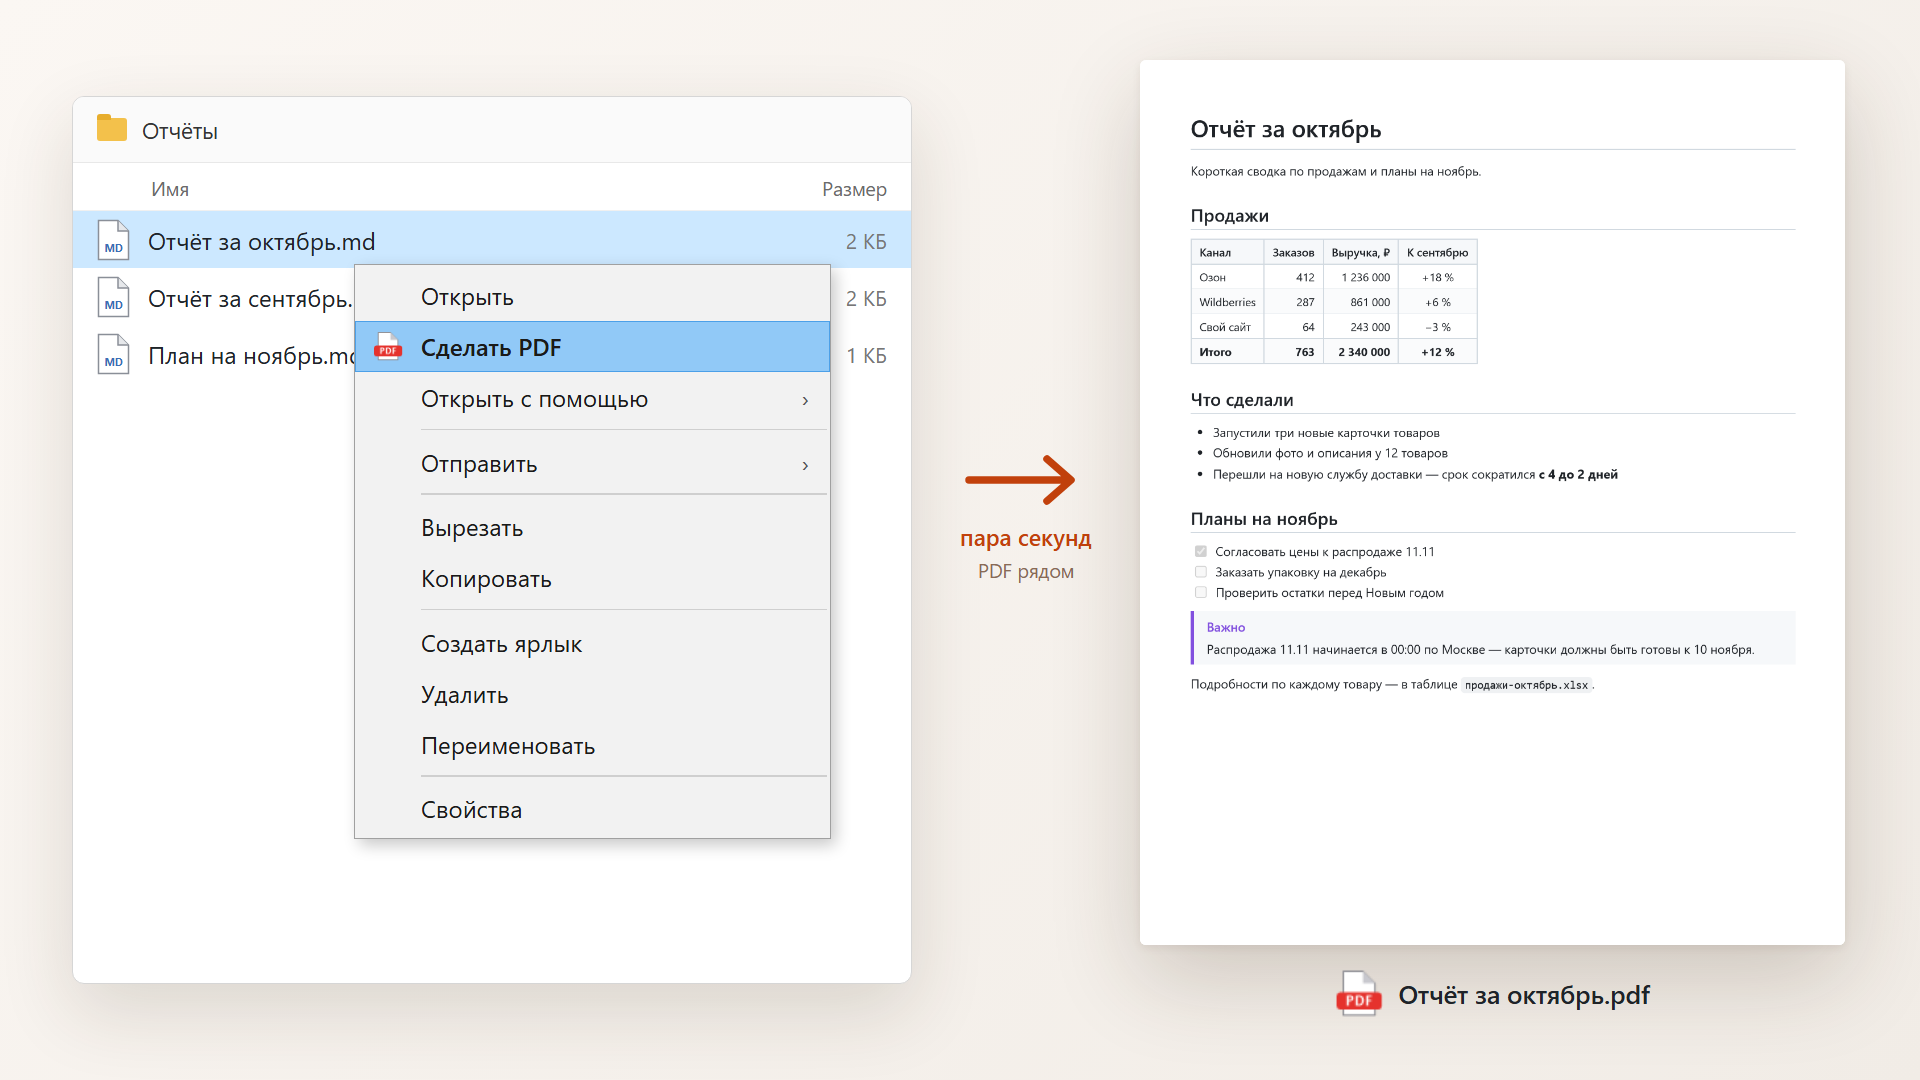Choose Открыть in the context menu

tap(592, 297)
